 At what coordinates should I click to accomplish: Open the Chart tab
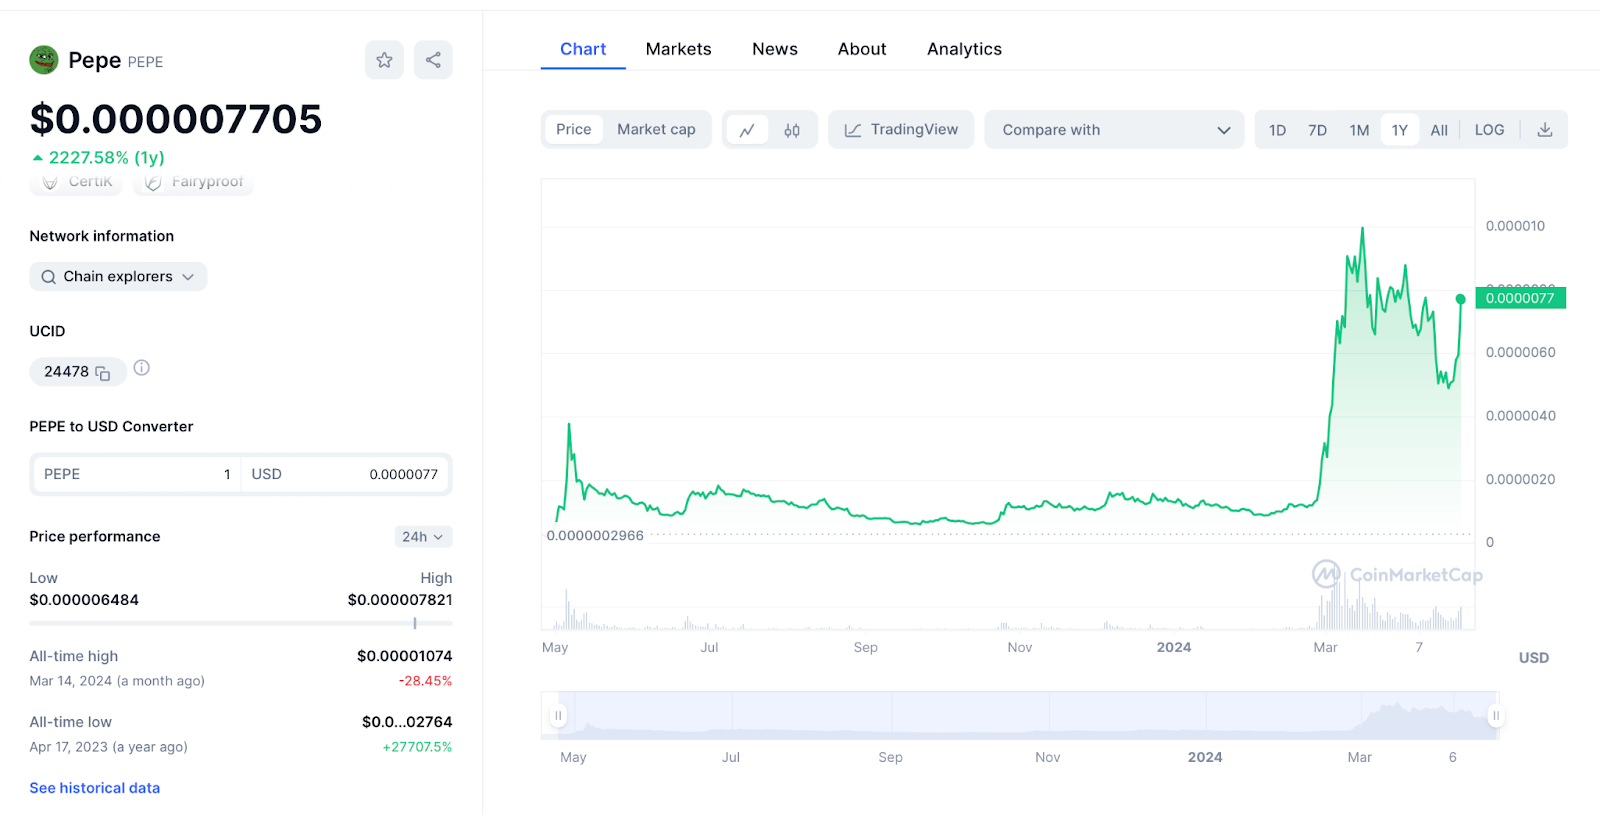click(x=583, y=49)
